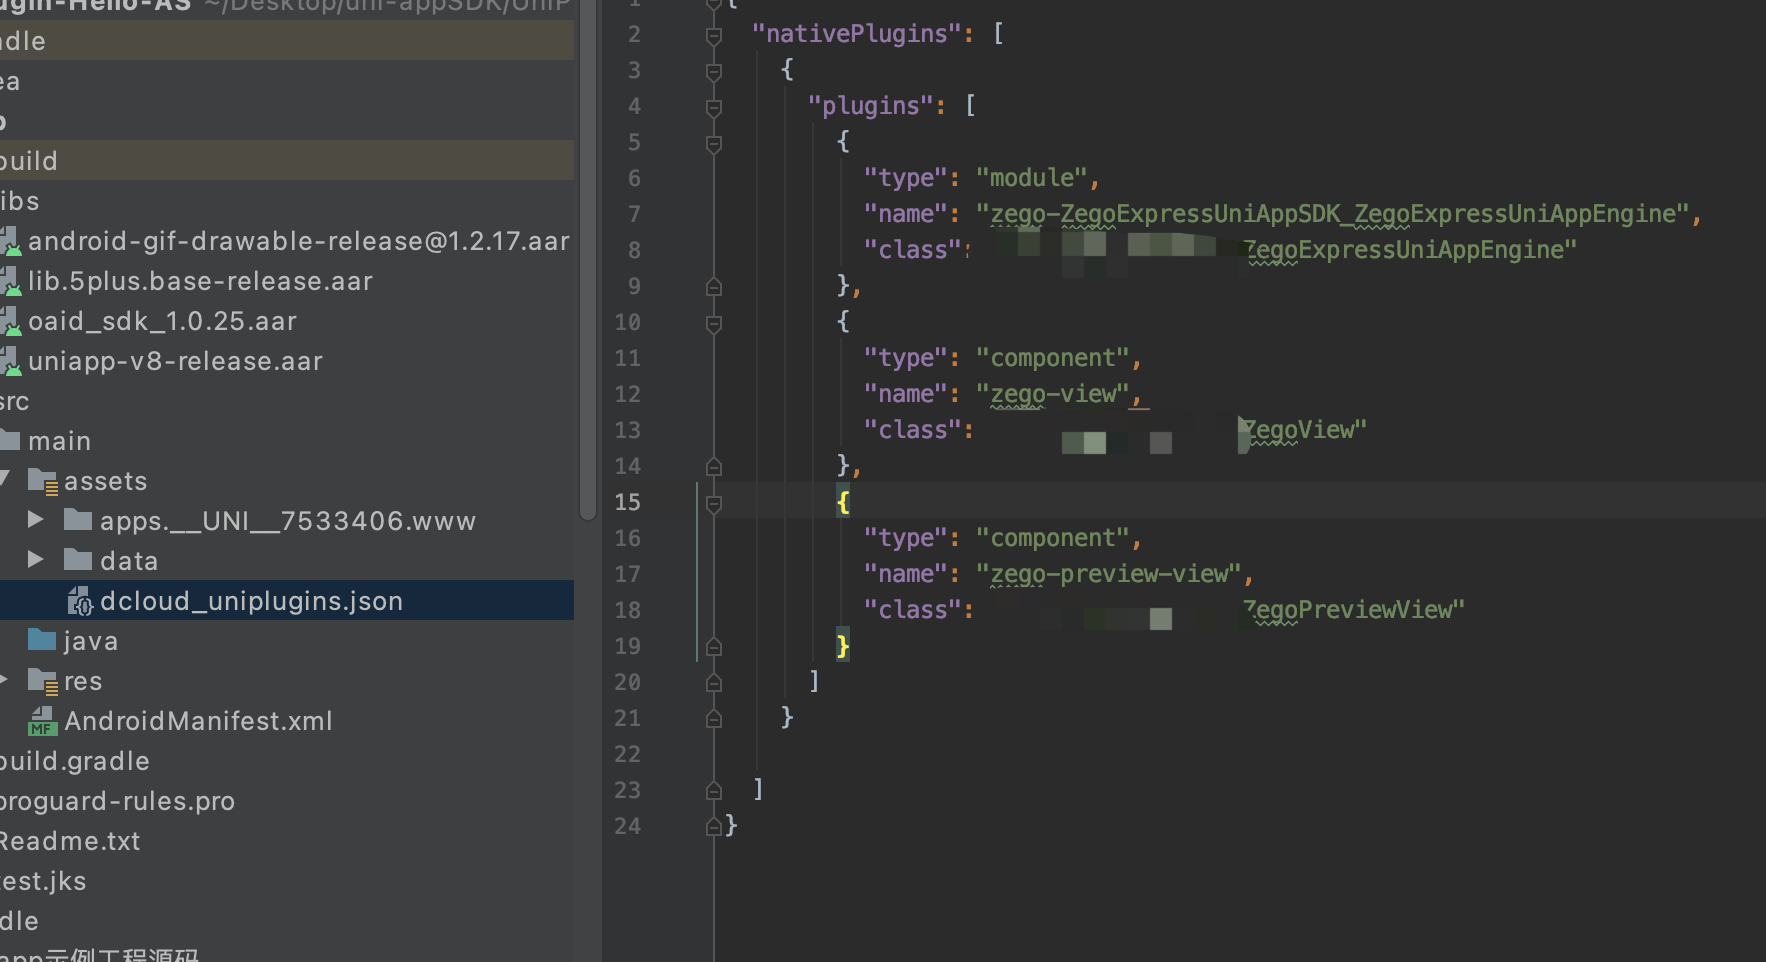Click the oaid_sdk_1.0.25.aar archive icon
The image size is (1766, 962).
pos(10,321)
